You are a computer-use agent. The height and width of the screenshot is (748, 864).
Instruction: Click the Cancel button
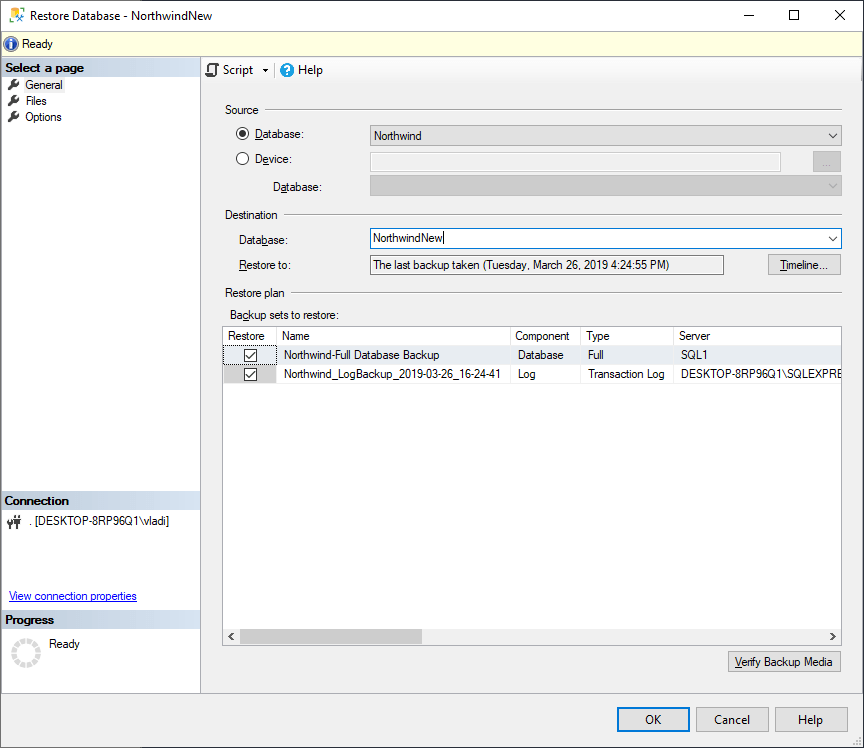click(732, 720)
